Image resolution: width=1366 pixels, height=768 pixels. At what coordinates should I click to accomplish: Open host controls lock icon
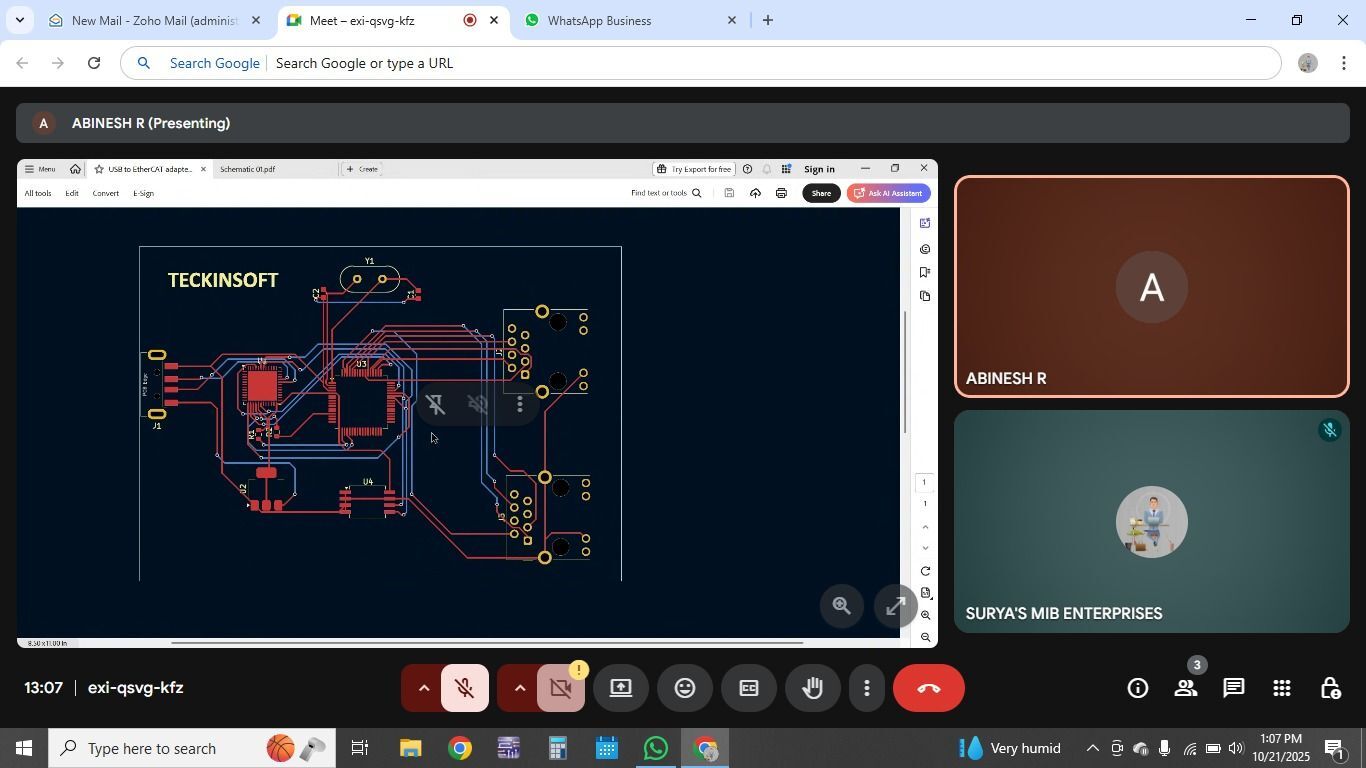point(1330,688)
